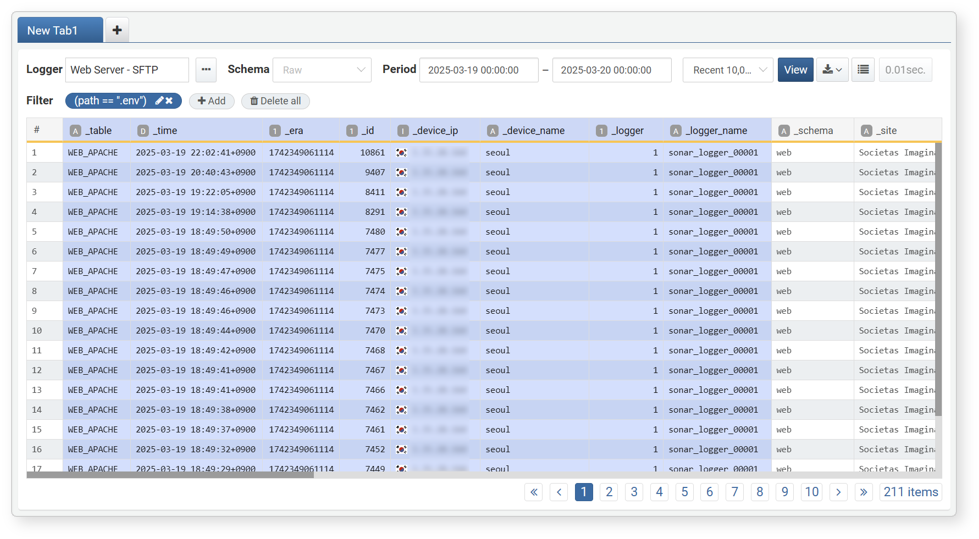Go to last page
Screen dimensions: 979x539
pos(863,492)
